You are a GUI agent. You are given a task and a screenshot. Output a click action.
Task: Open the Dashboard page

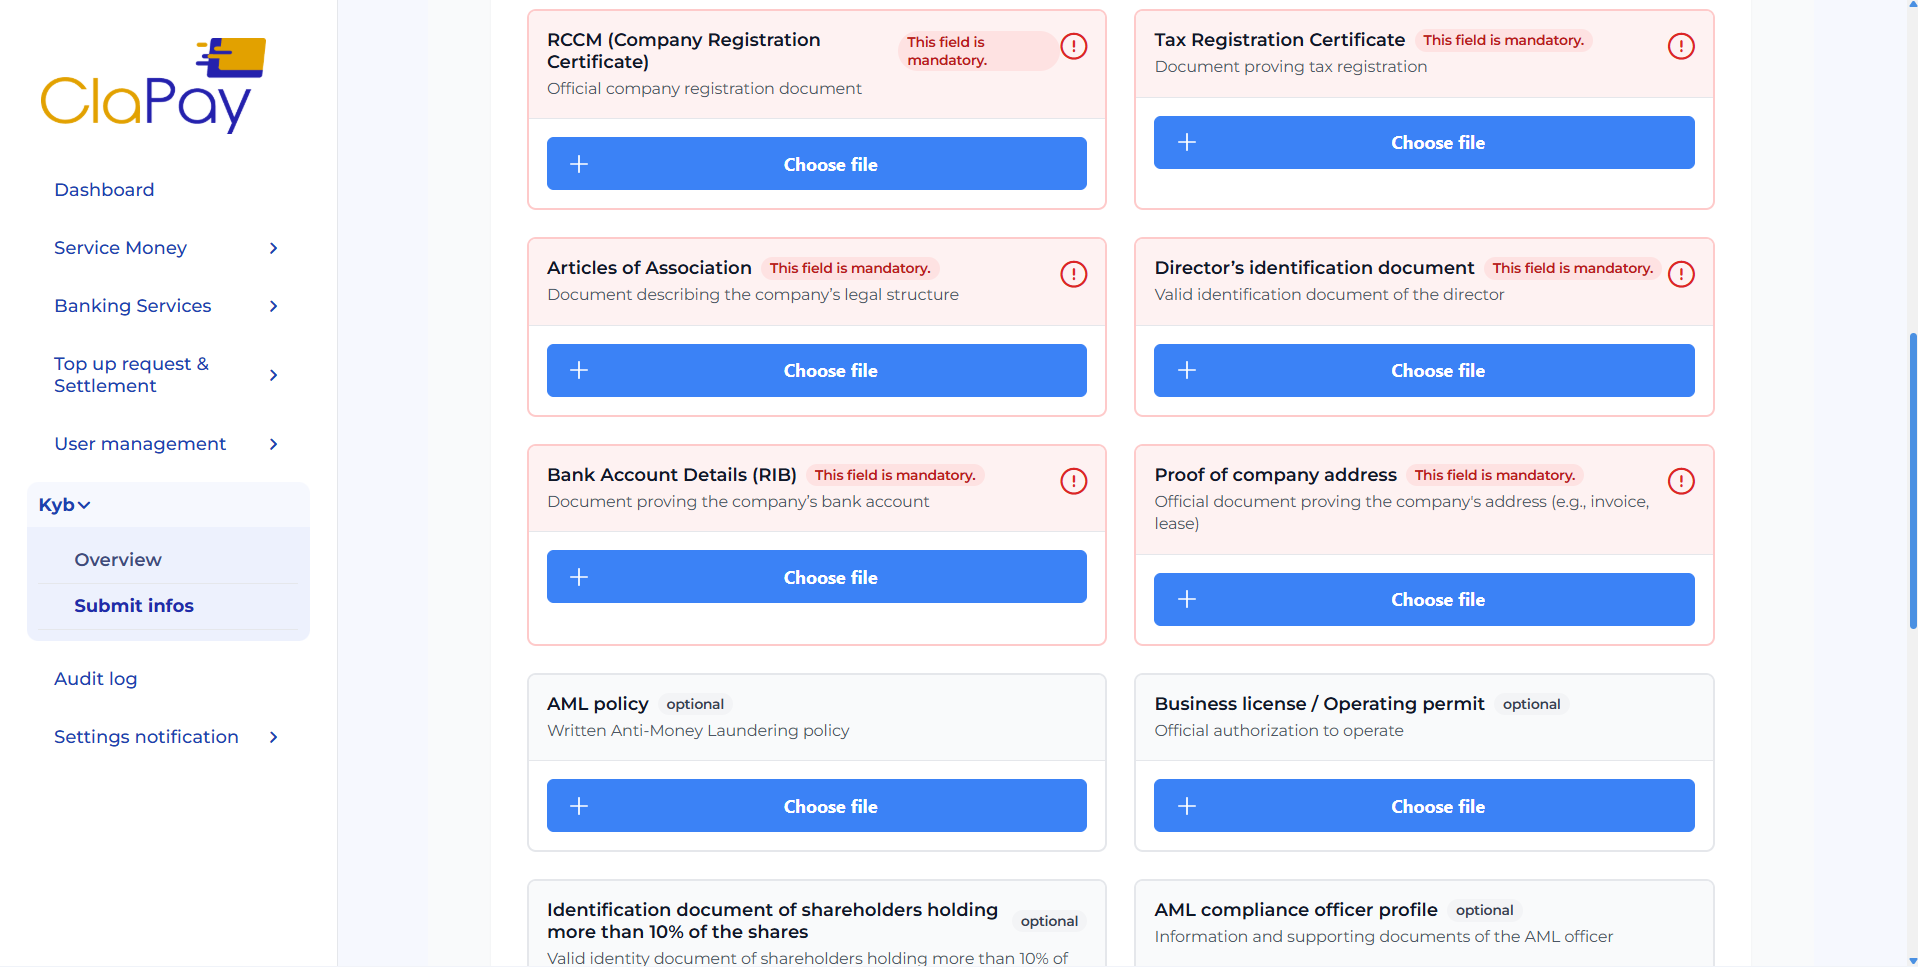click(104, 190)
